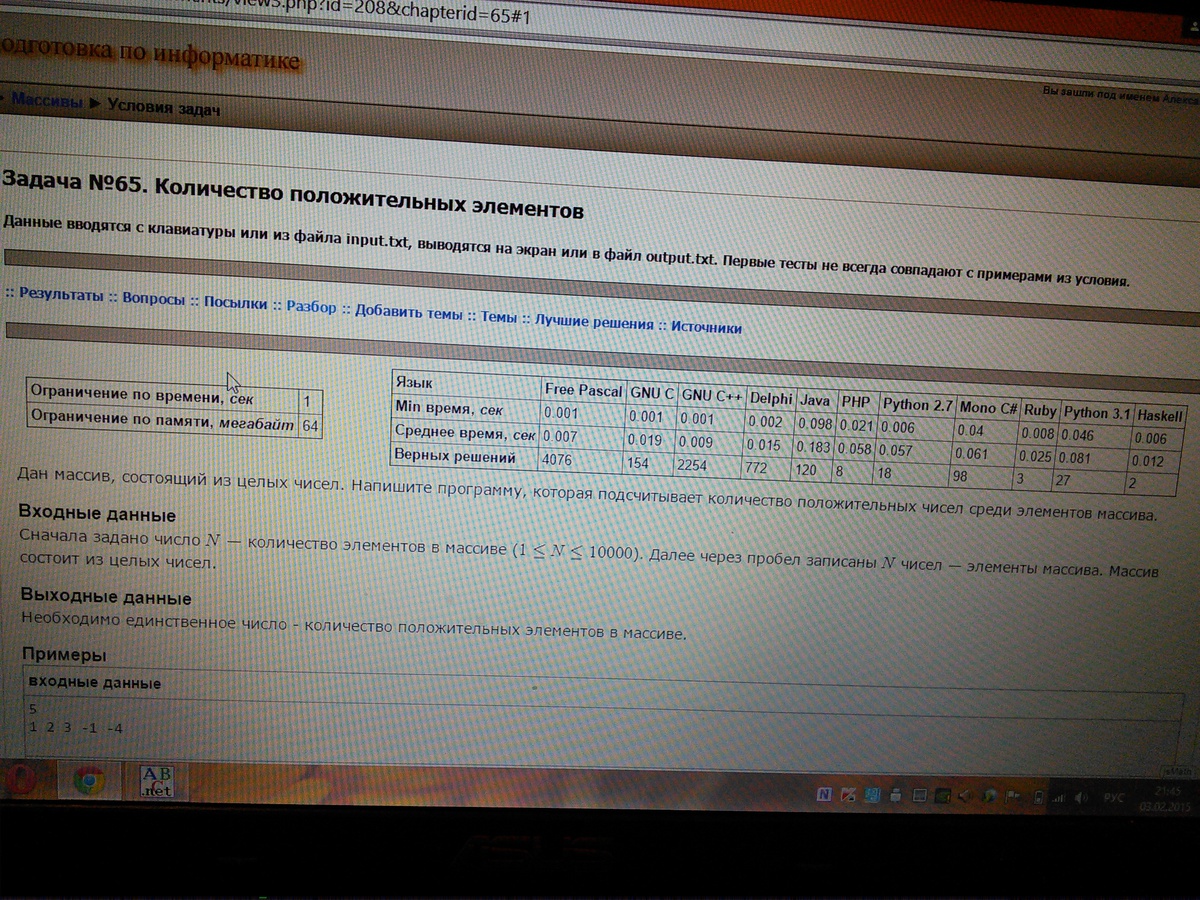Open the battery power tray icon
This screenshot has height=900, width=1200.
click(x=1038, y=797)
